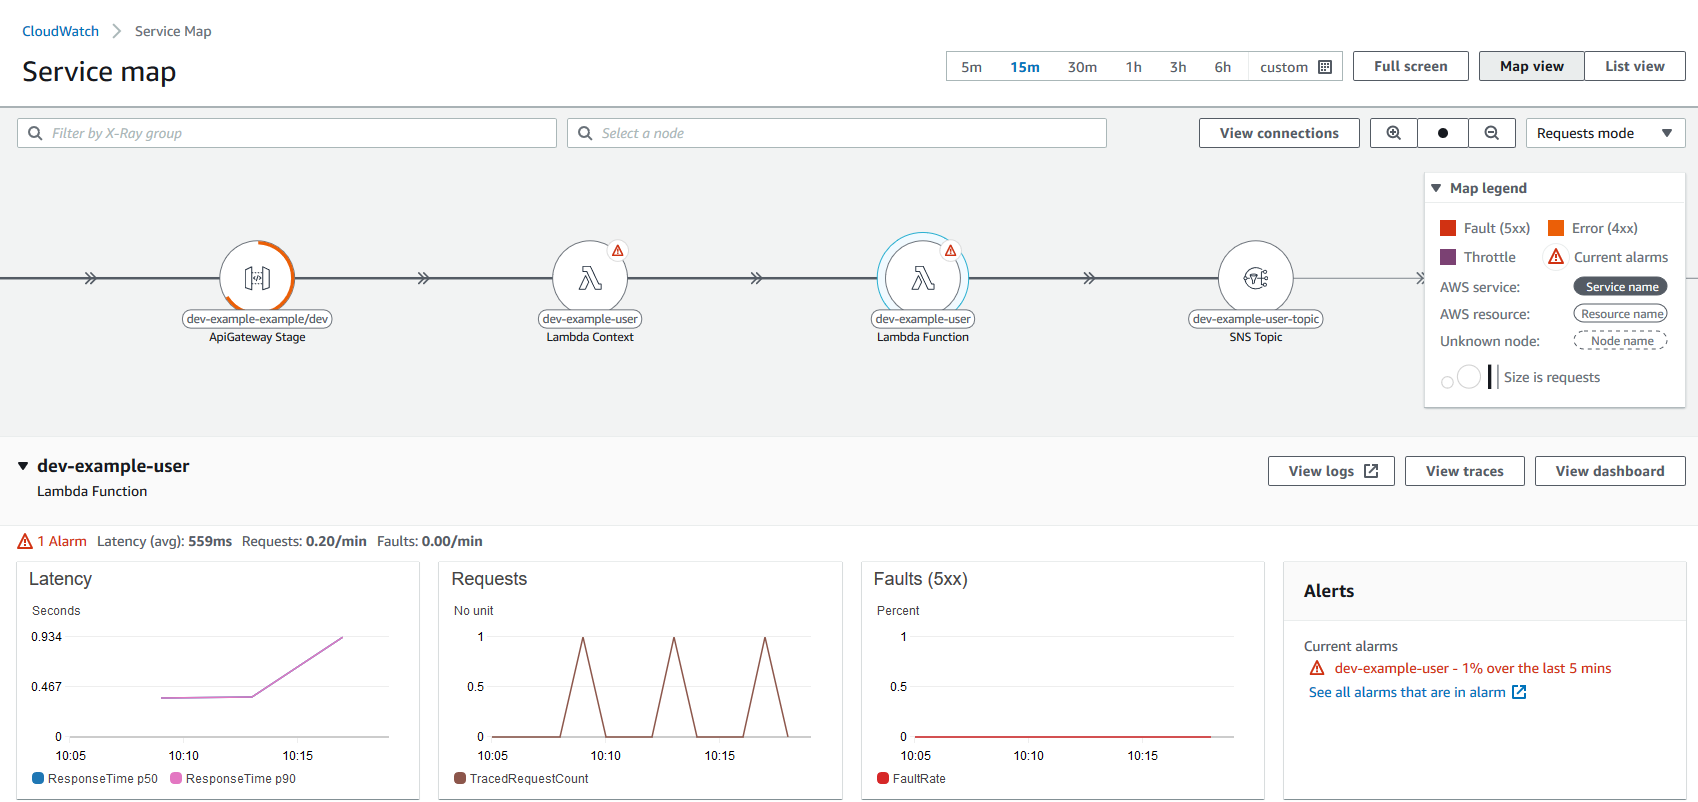Switch to List view
This screenshot has width=1698, height=802.
1635,66
